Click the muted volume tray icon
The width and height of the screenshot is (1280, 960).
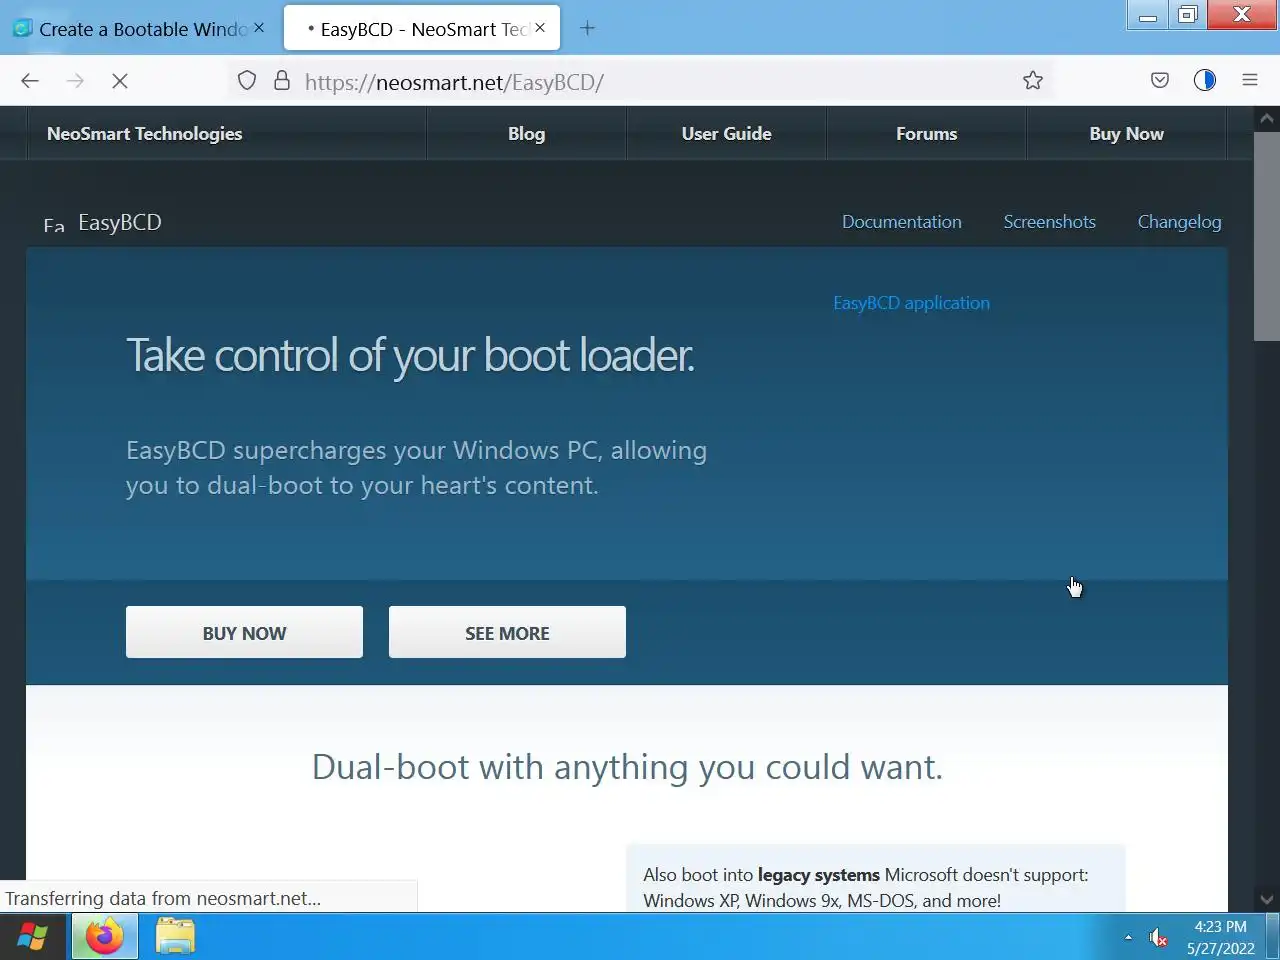[x=1159, y=937]
